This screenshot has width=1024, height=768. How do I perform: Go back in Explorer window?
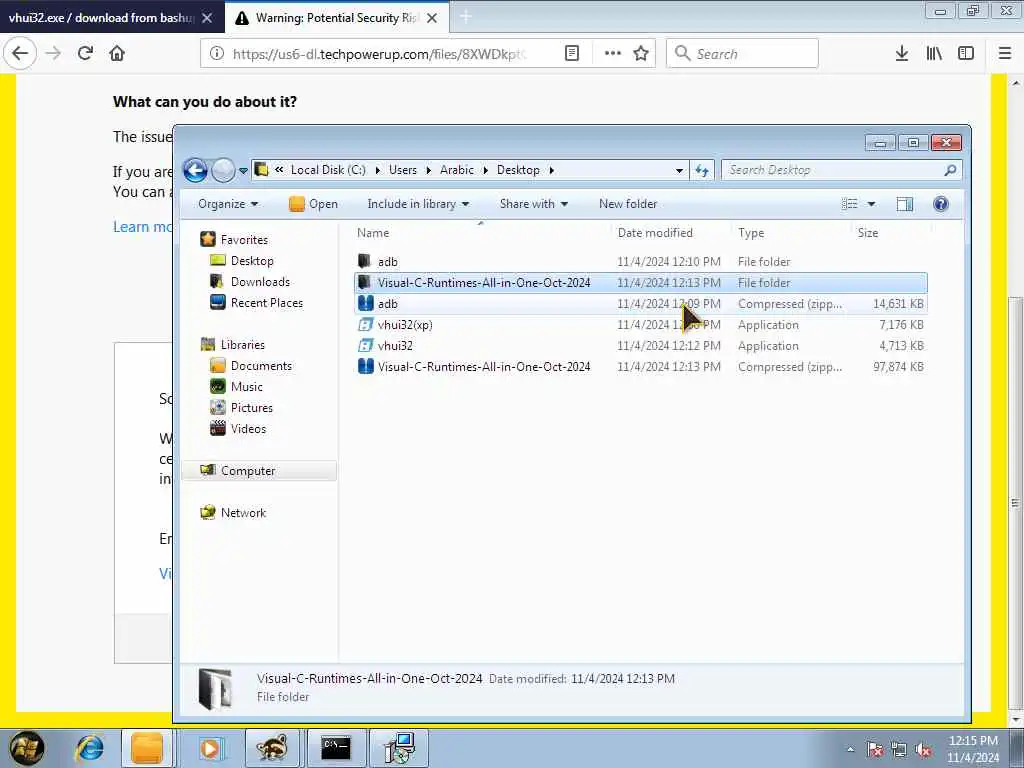[195, 170]
